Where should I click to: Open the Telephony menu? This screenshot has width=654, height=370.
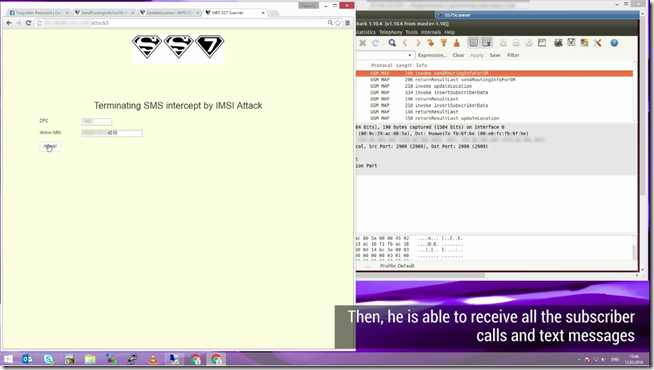390,32
